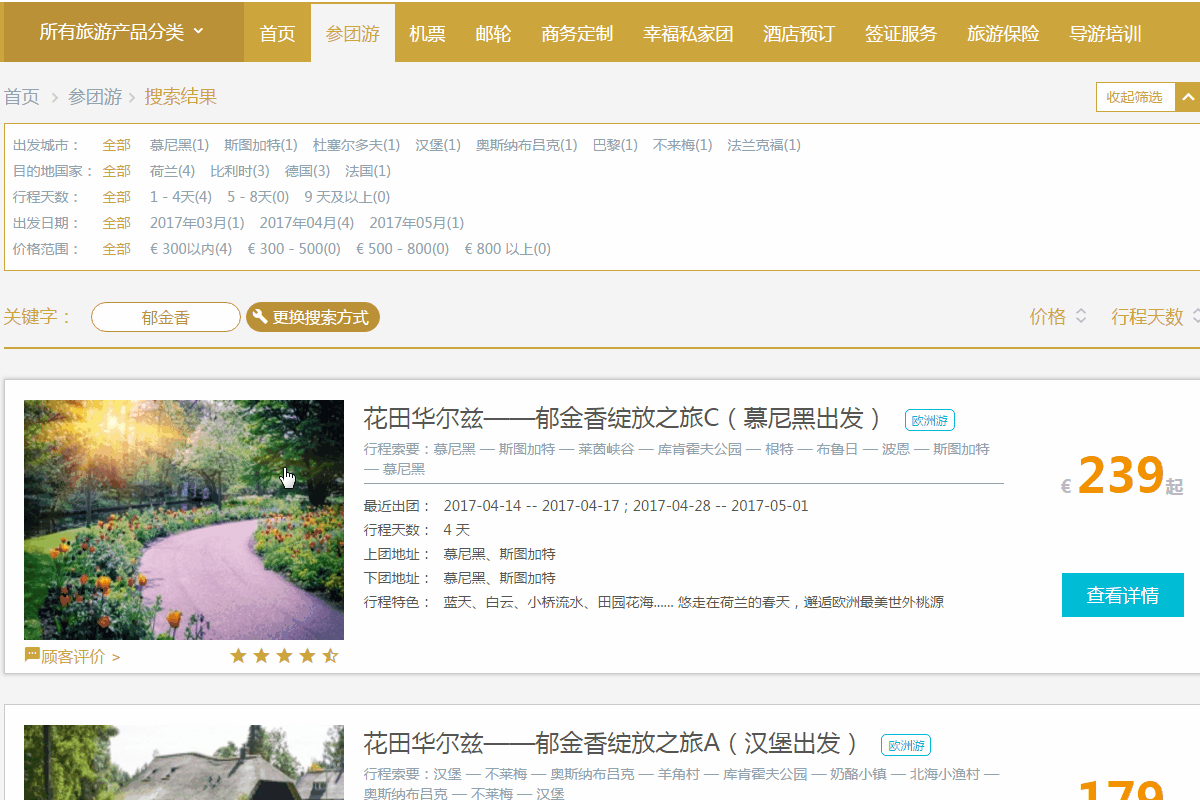Filter destination country by 荷兰(4)
This screenshot has height=800, width=1200.
click(172, 171)
